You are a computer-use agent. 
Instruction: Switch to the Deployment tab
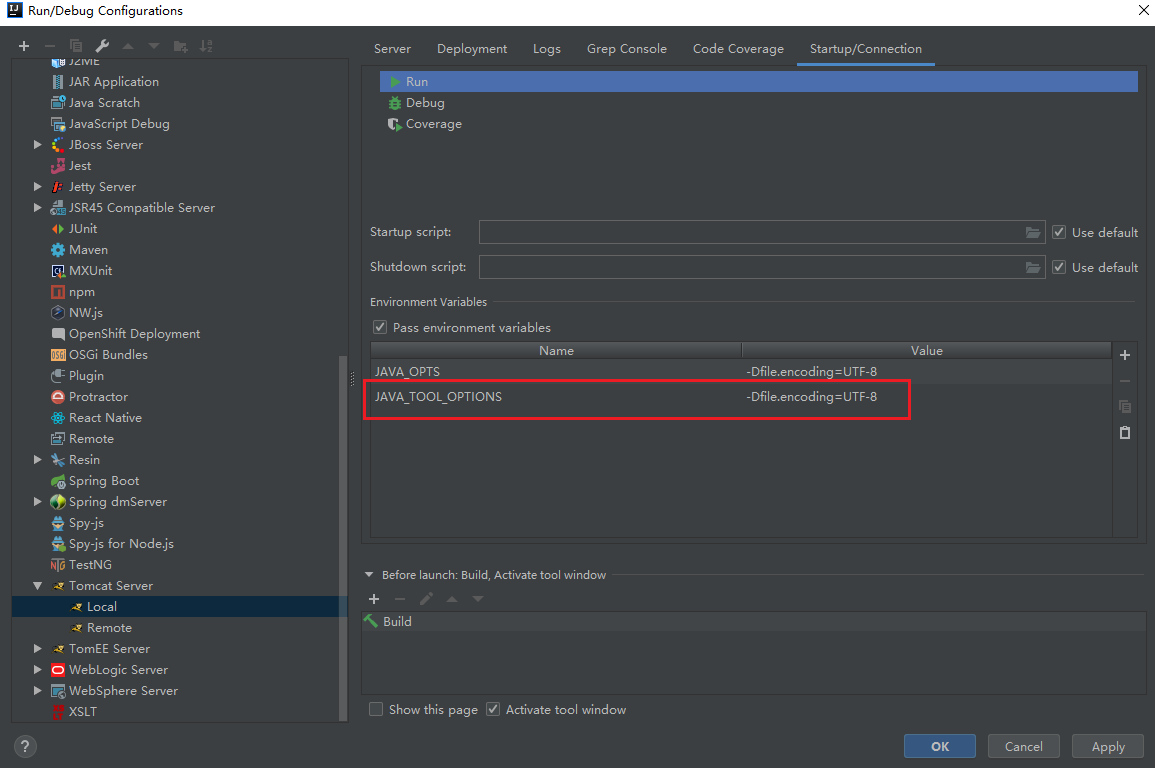pos(471,49)
